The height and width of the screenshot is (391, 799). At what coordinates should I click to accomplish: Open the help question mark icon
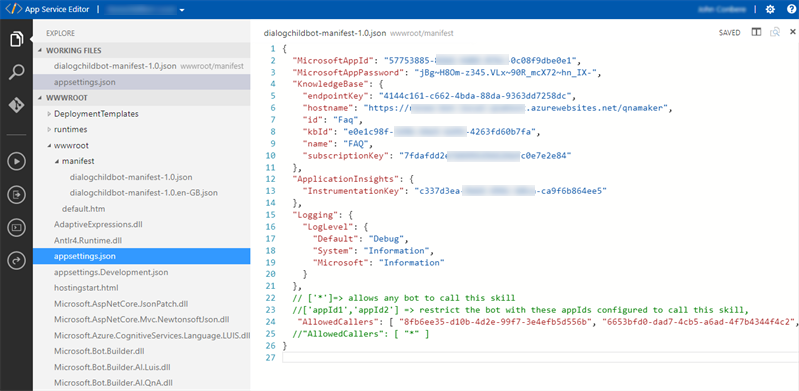(790, 9)
